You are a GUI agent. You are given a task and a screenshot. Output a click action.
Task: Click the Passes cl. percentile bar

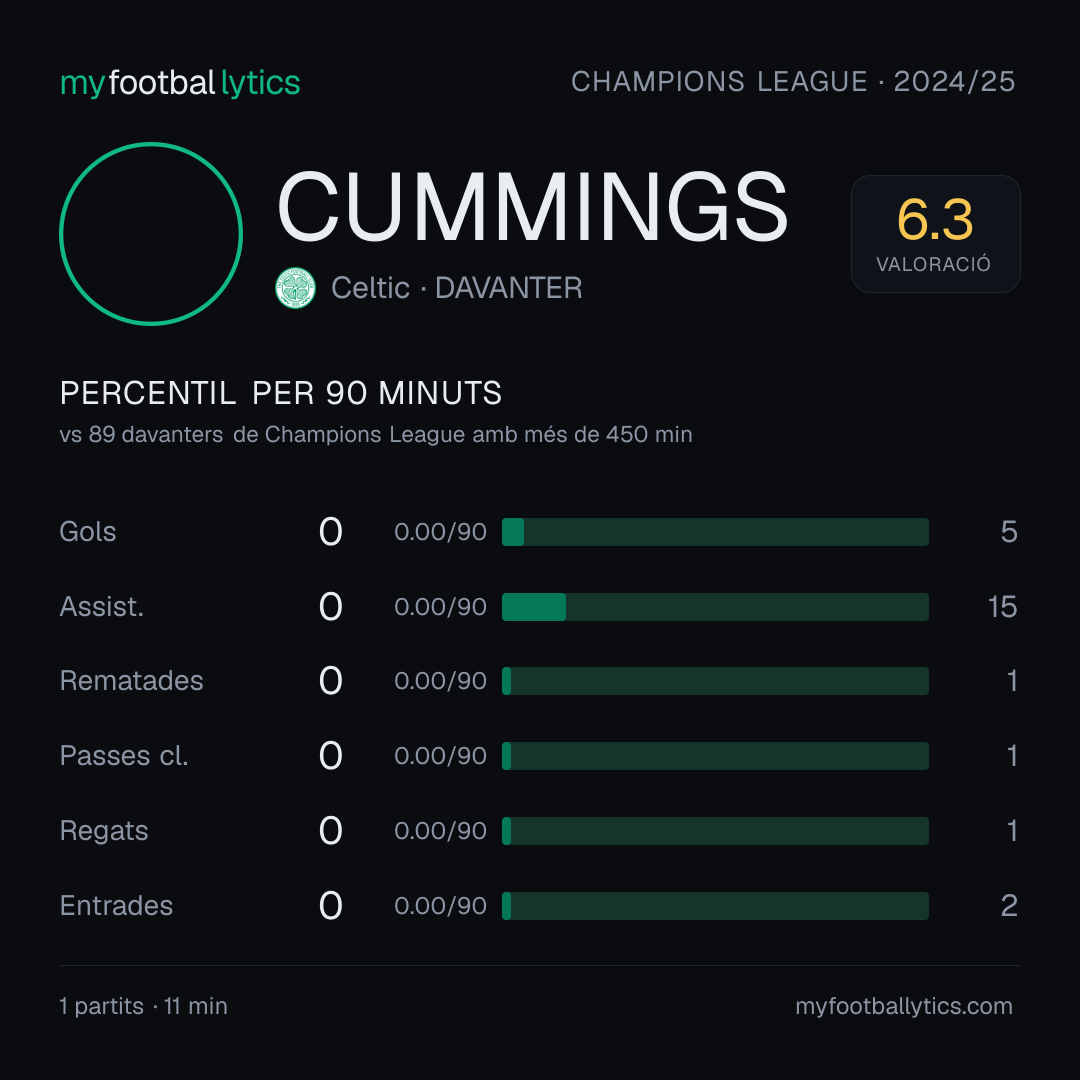tap(715, 756)
